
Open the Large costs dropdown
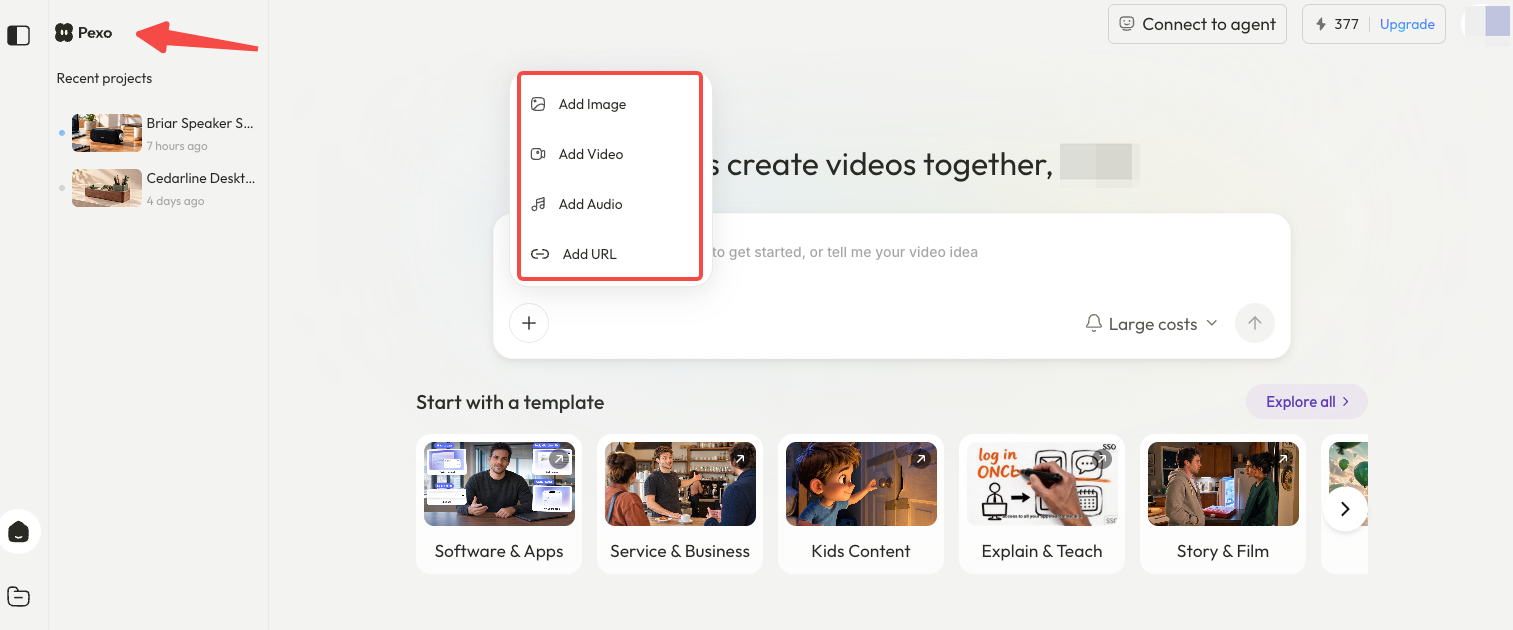click(x=1152, y=324)
